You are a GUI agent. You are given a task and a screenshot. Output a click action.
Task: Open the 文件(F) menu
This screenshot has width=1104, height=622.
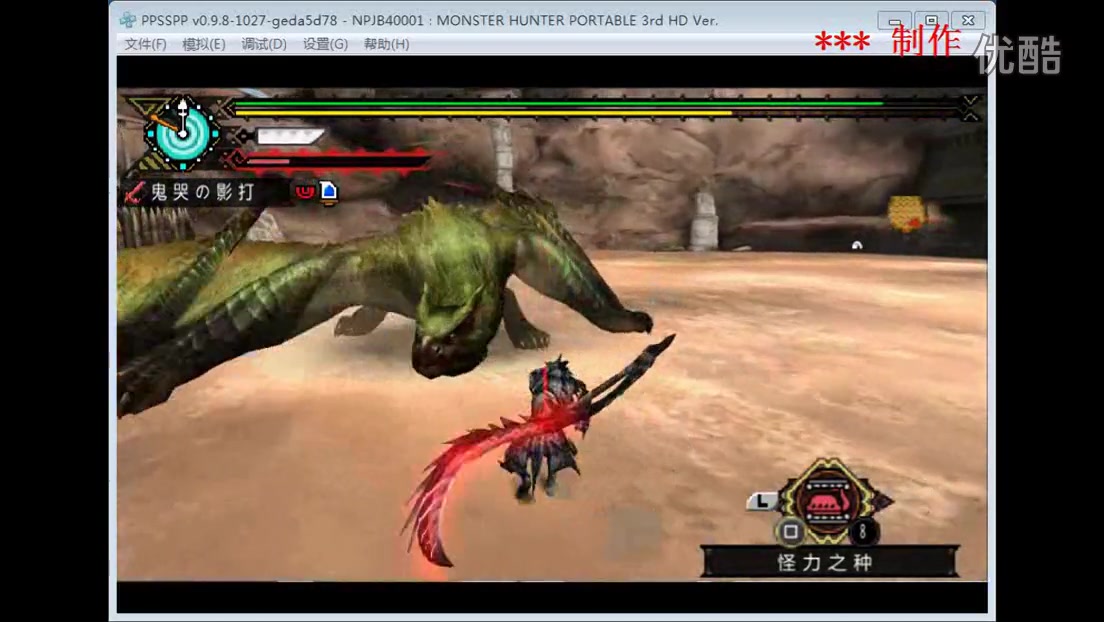pyautogui.click(x=145, y=44)
